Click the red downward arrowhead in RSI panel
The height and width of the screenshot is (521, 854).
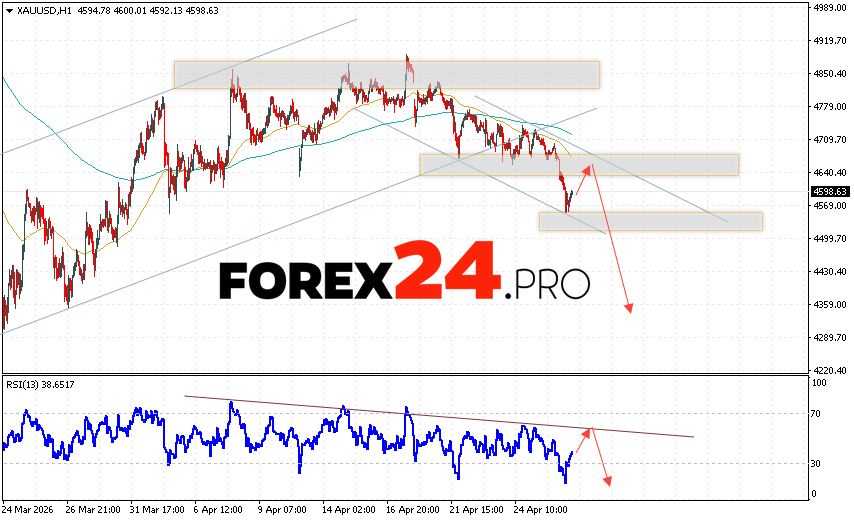pos(606,484)
